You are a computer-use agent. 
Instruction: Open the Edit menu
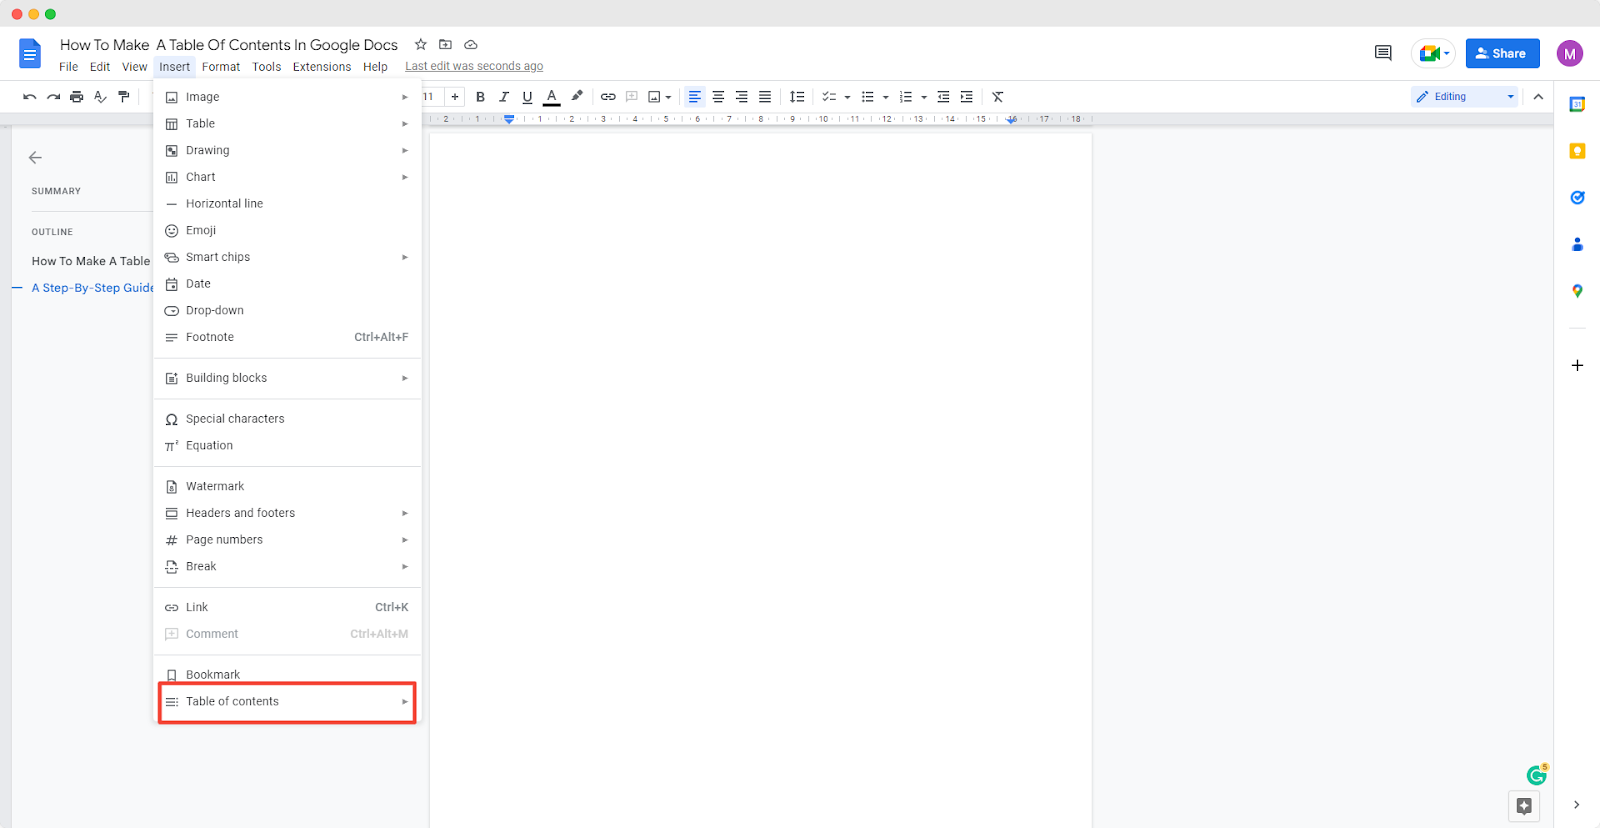tap(100, 67)
